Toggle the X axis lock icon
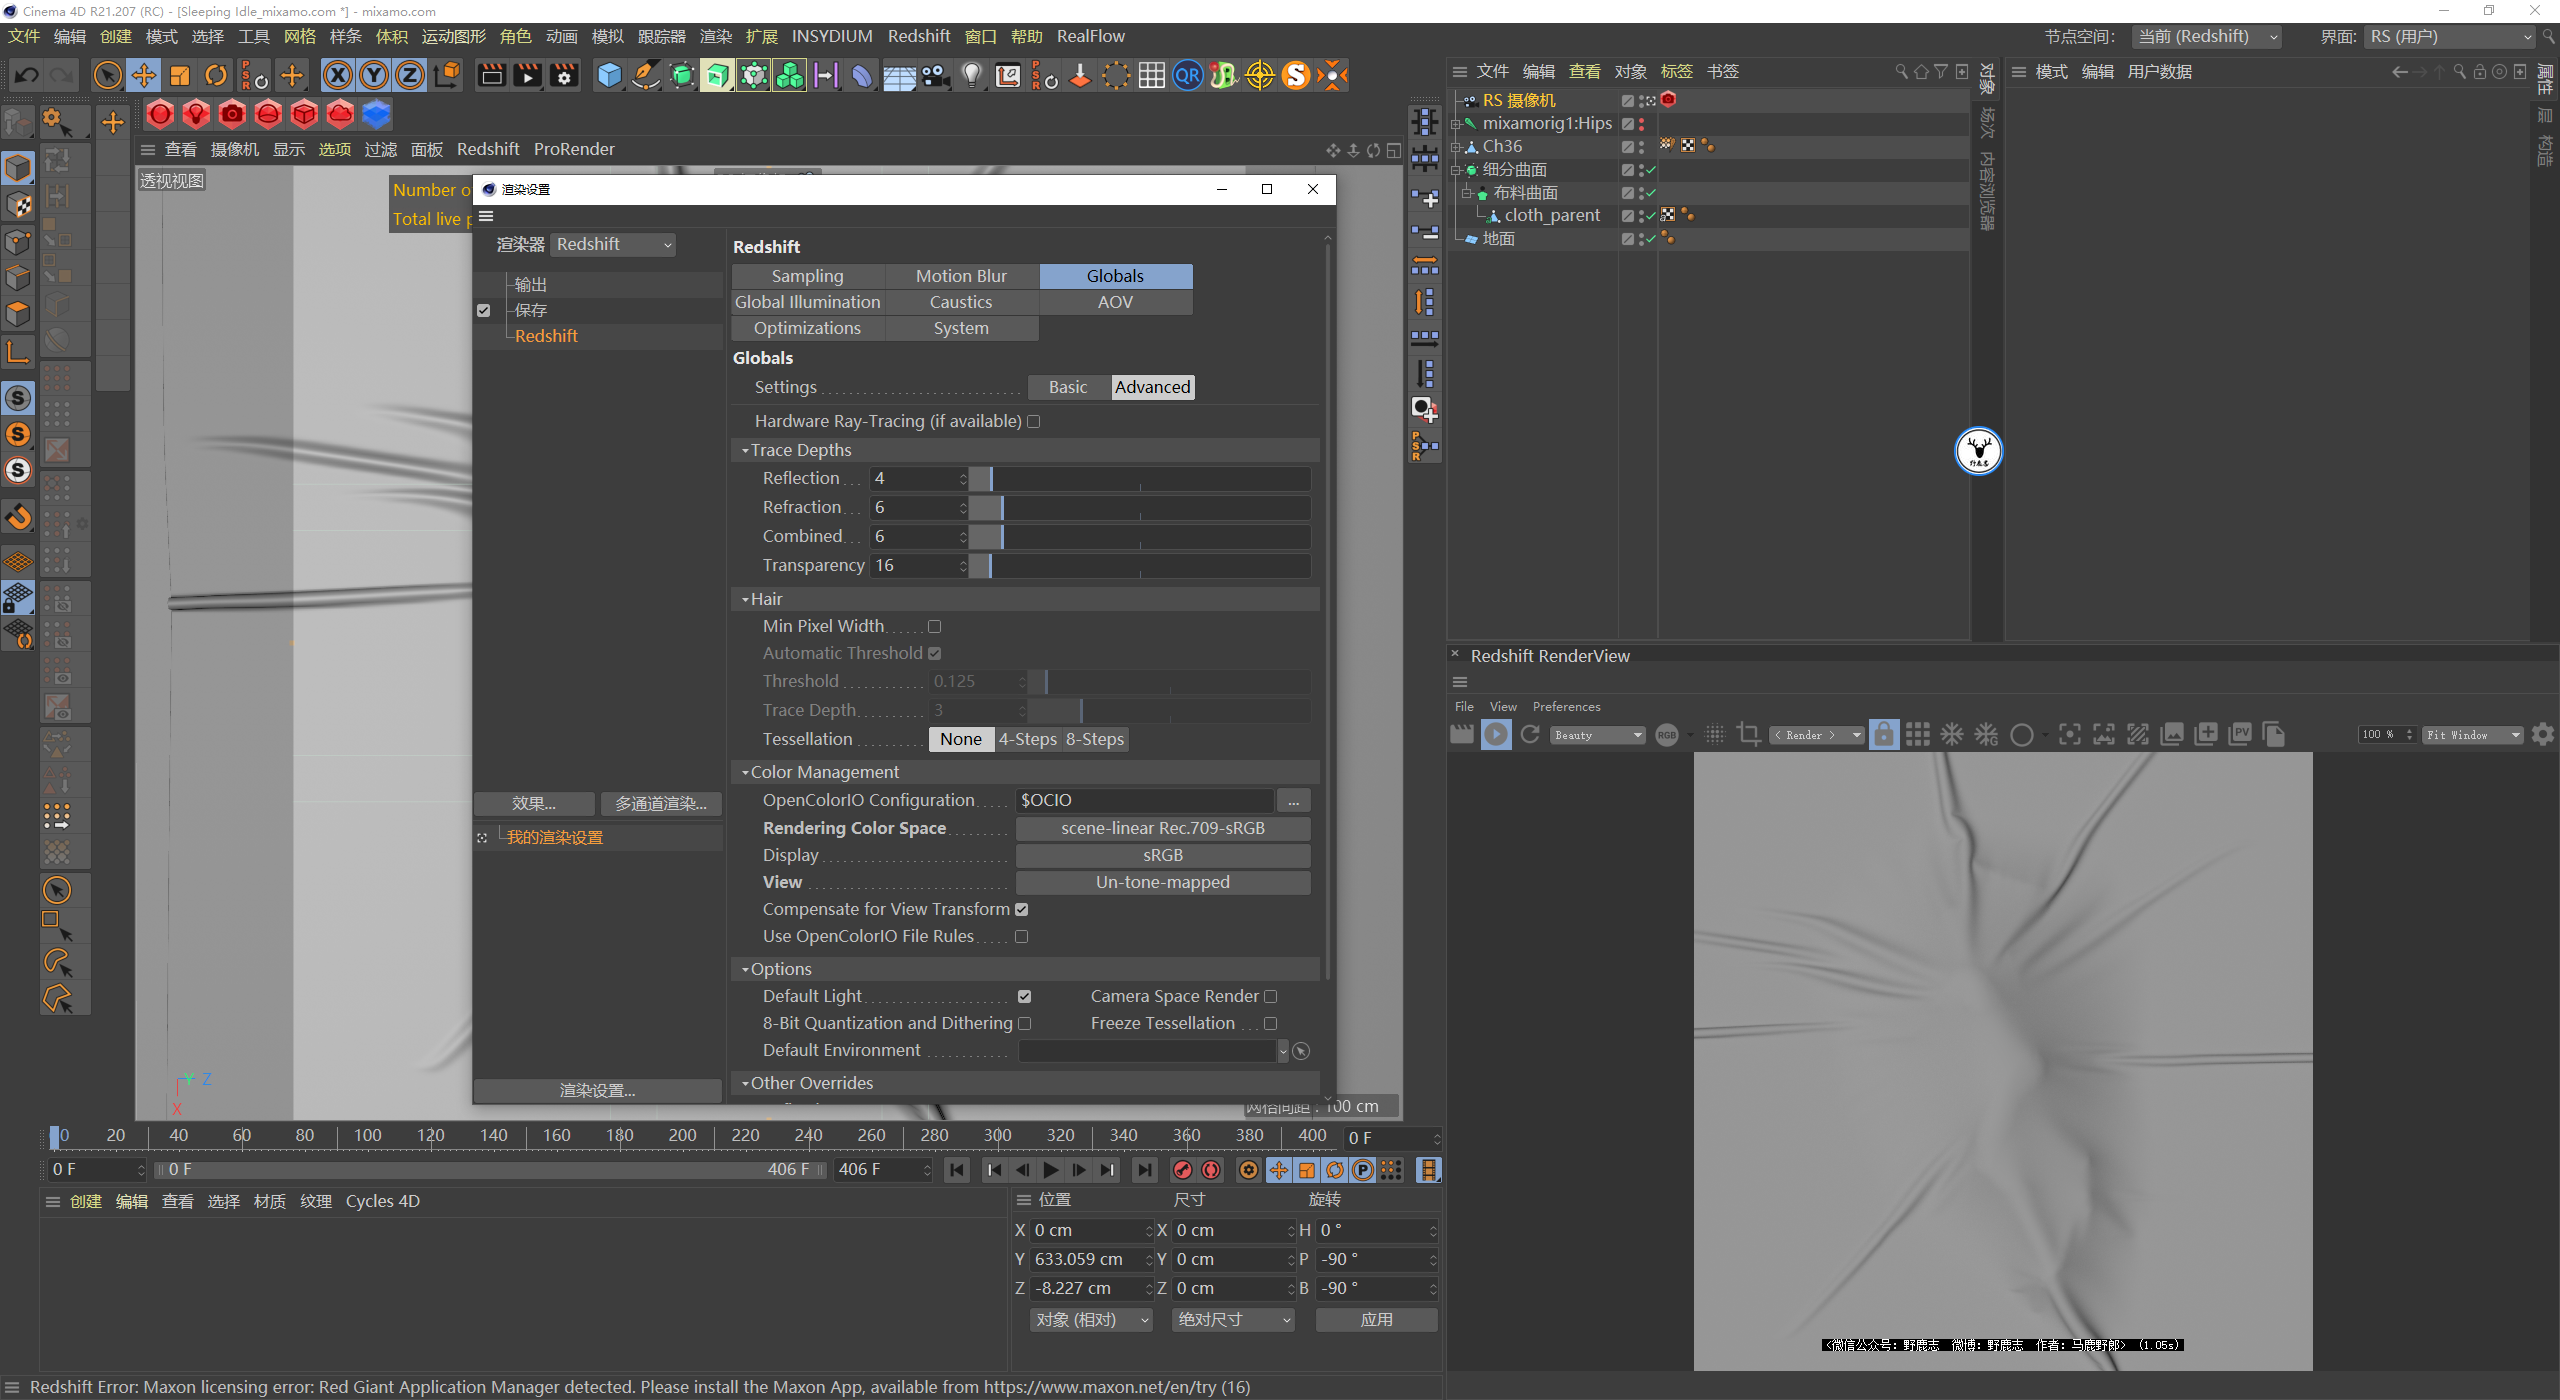The height and width of the screenshot is (1400, 2560). click(338, 75)
